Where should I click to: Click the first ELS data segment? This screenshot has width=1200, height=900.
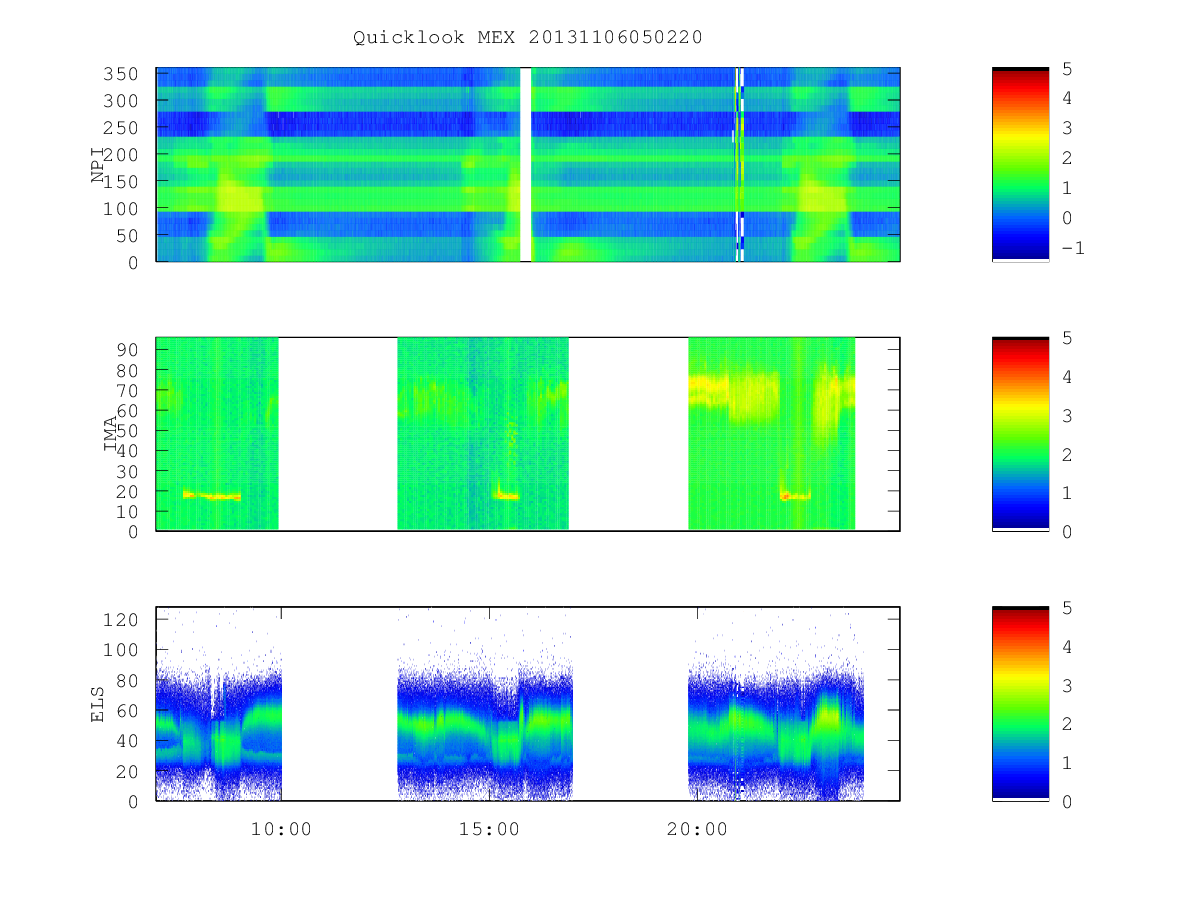pyautogui.click(x=219, y=704)
